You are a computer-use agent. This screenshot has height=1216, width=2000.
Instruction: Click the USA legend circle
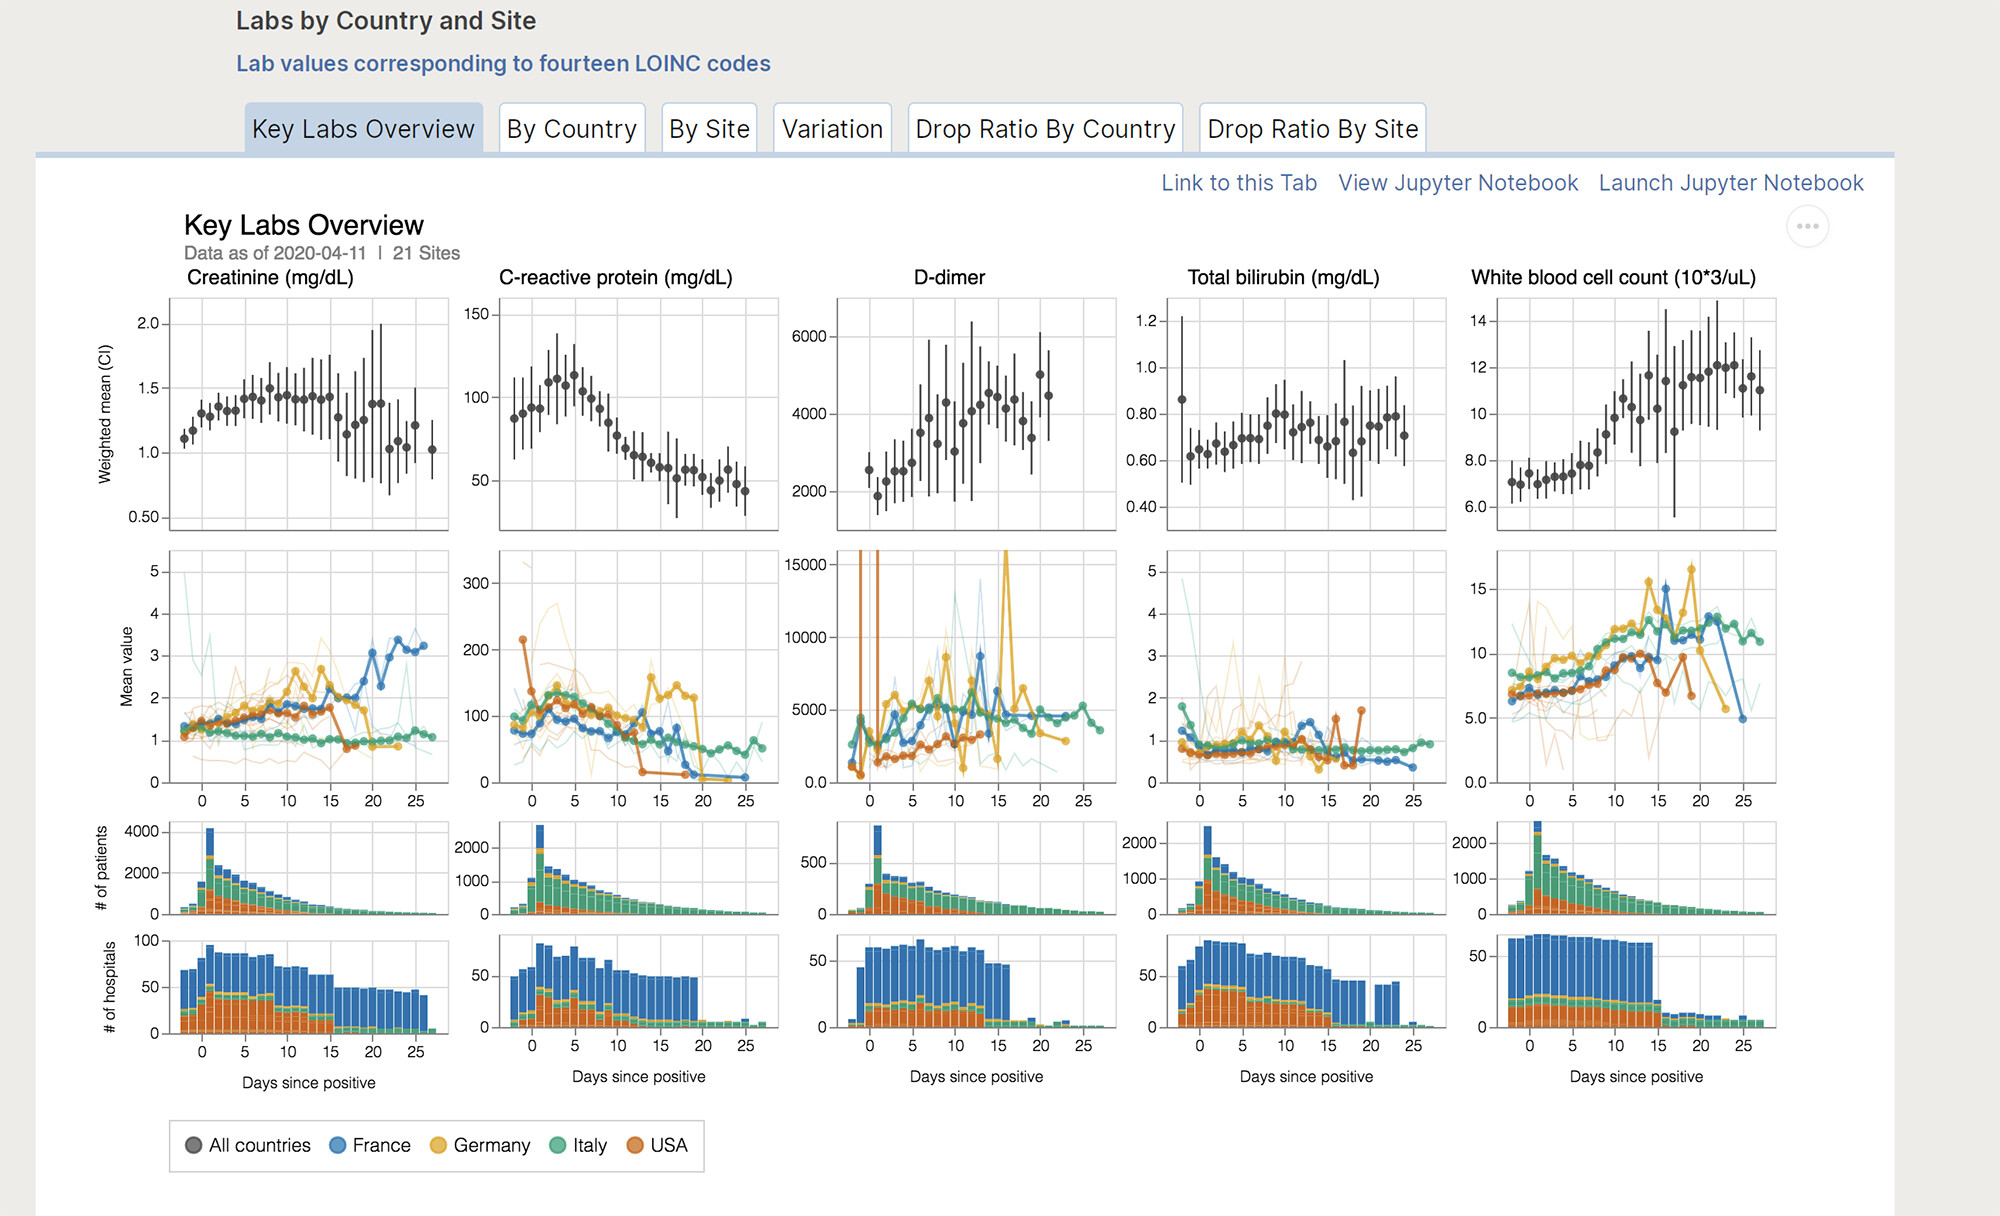[x=635, y=1145]
